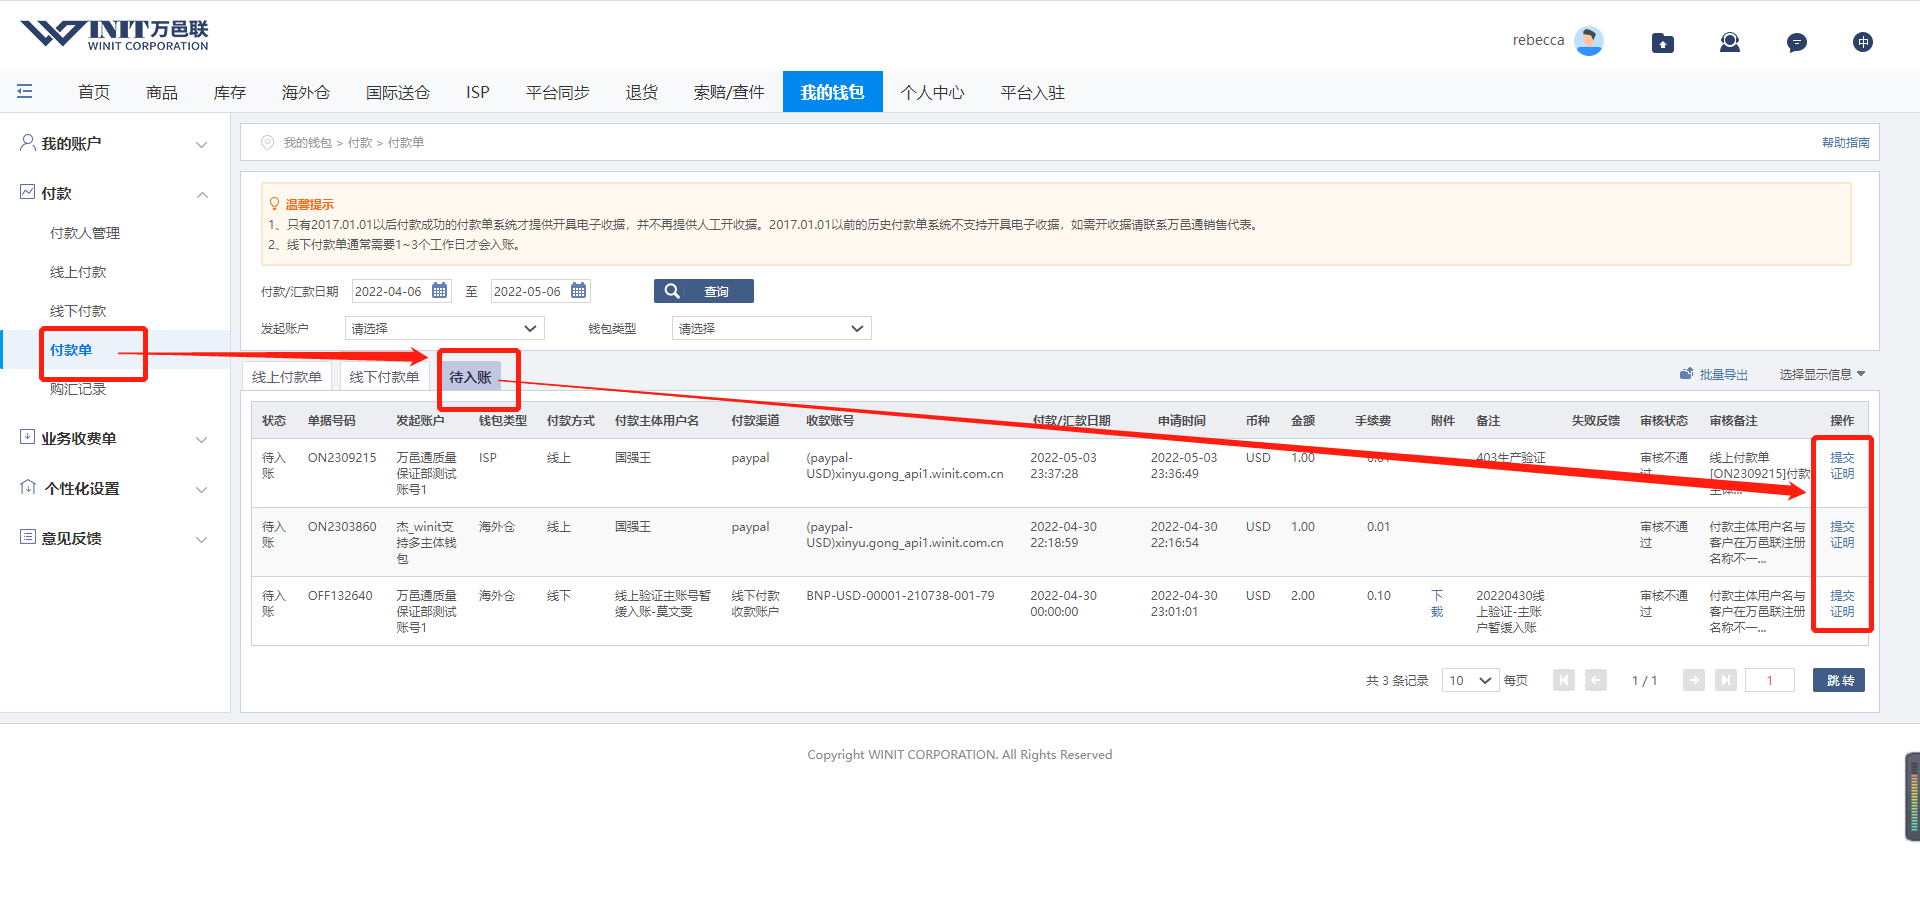Open the 平台同步 menu
The width and height of the screenshot is (1920, 914).
[x=558, y=92]
